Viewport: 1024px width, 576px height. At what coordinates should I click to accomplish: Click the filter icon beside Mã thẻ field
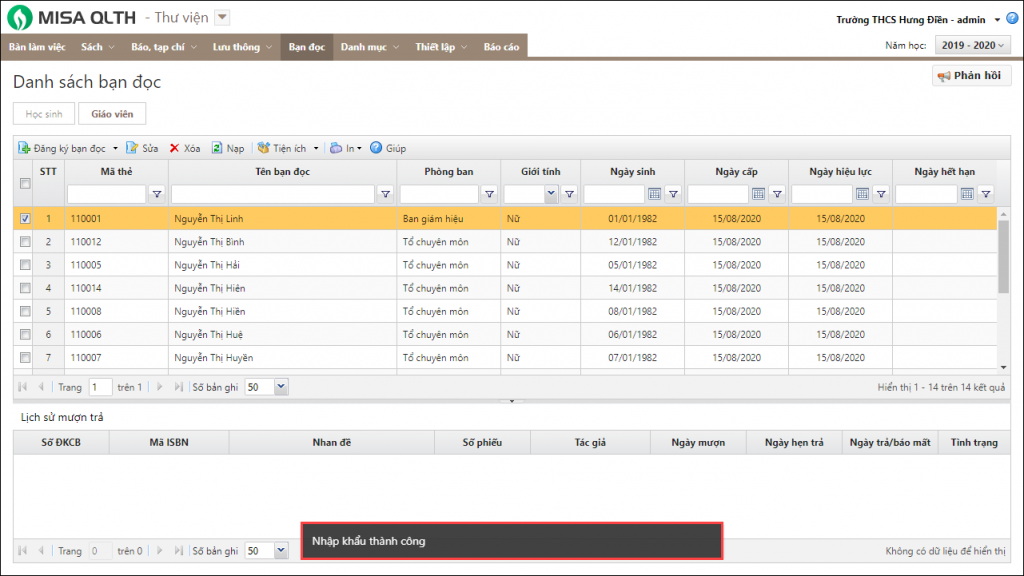157,194
